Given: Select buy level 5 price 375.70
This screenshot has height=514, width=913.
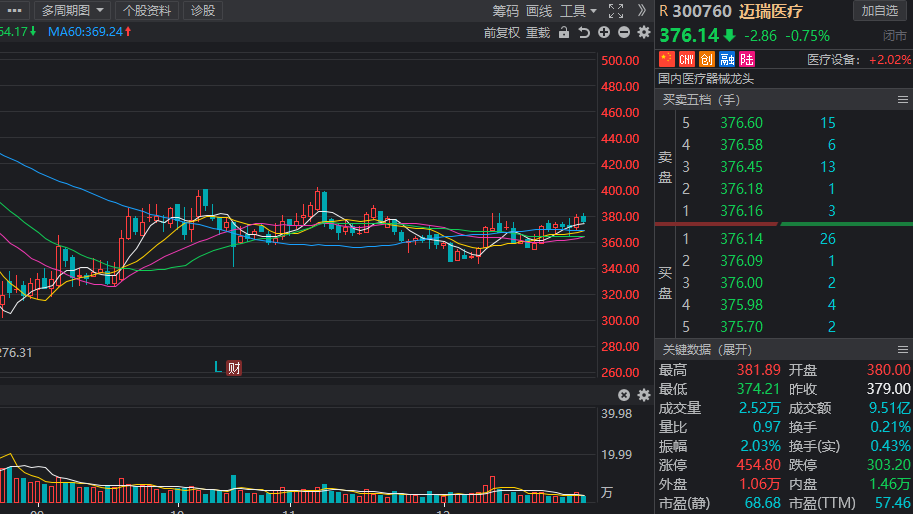Looking at the screenshot, I should point(741,327).
